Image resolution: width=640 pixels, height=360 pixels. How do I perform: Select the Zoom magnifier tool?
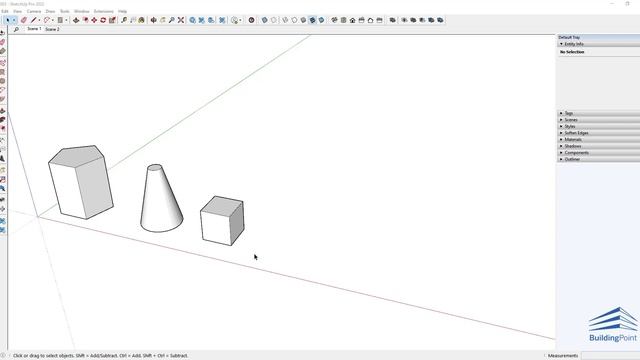point(171,20)
